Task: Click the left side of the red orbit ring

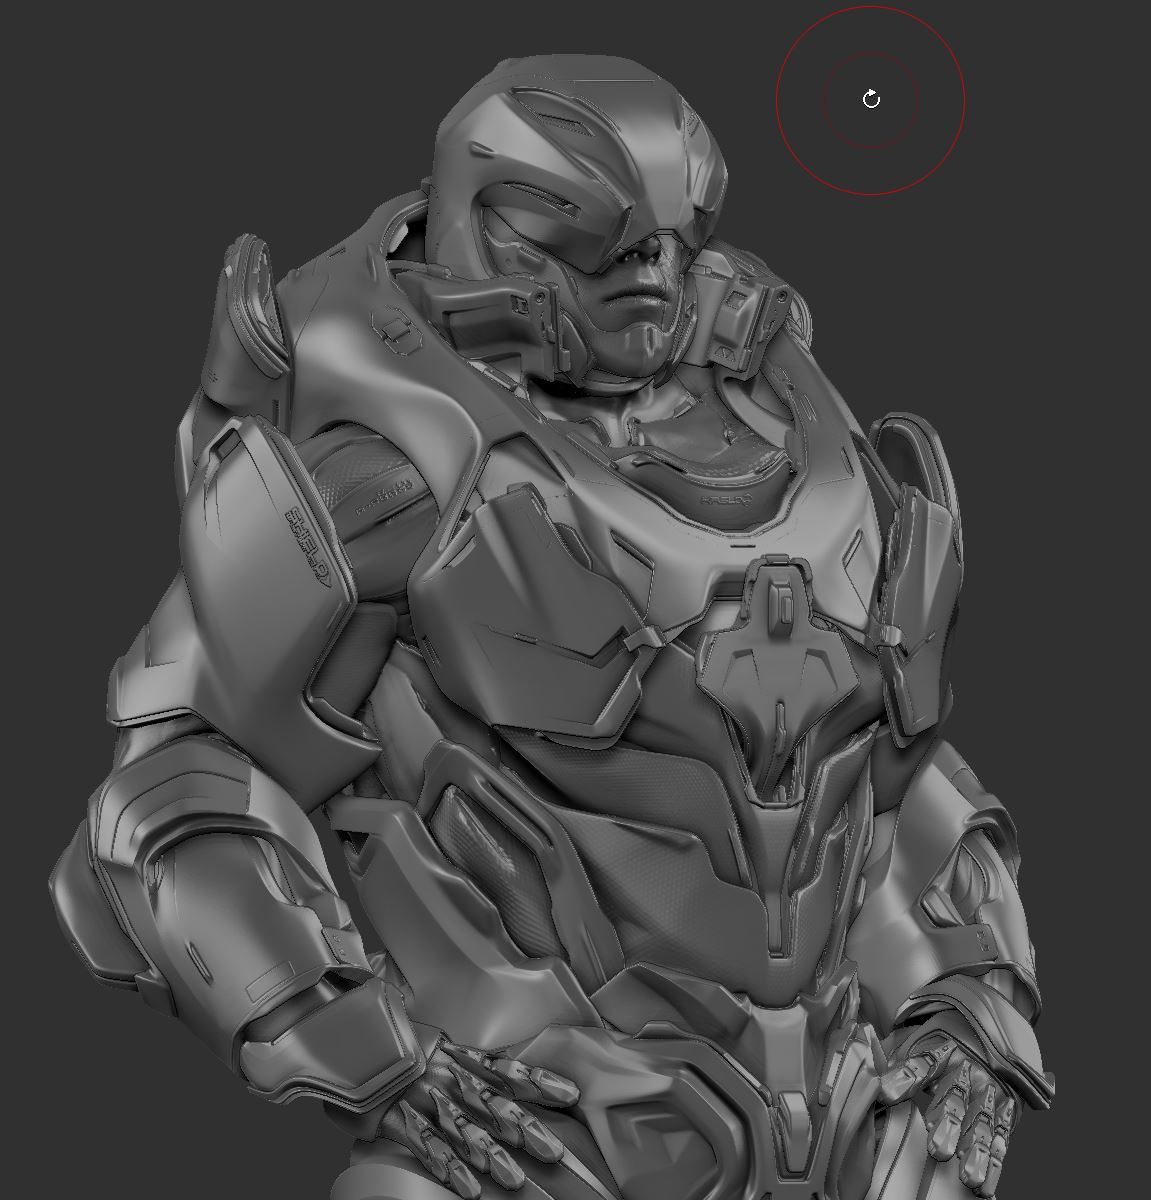Action: 775,97
